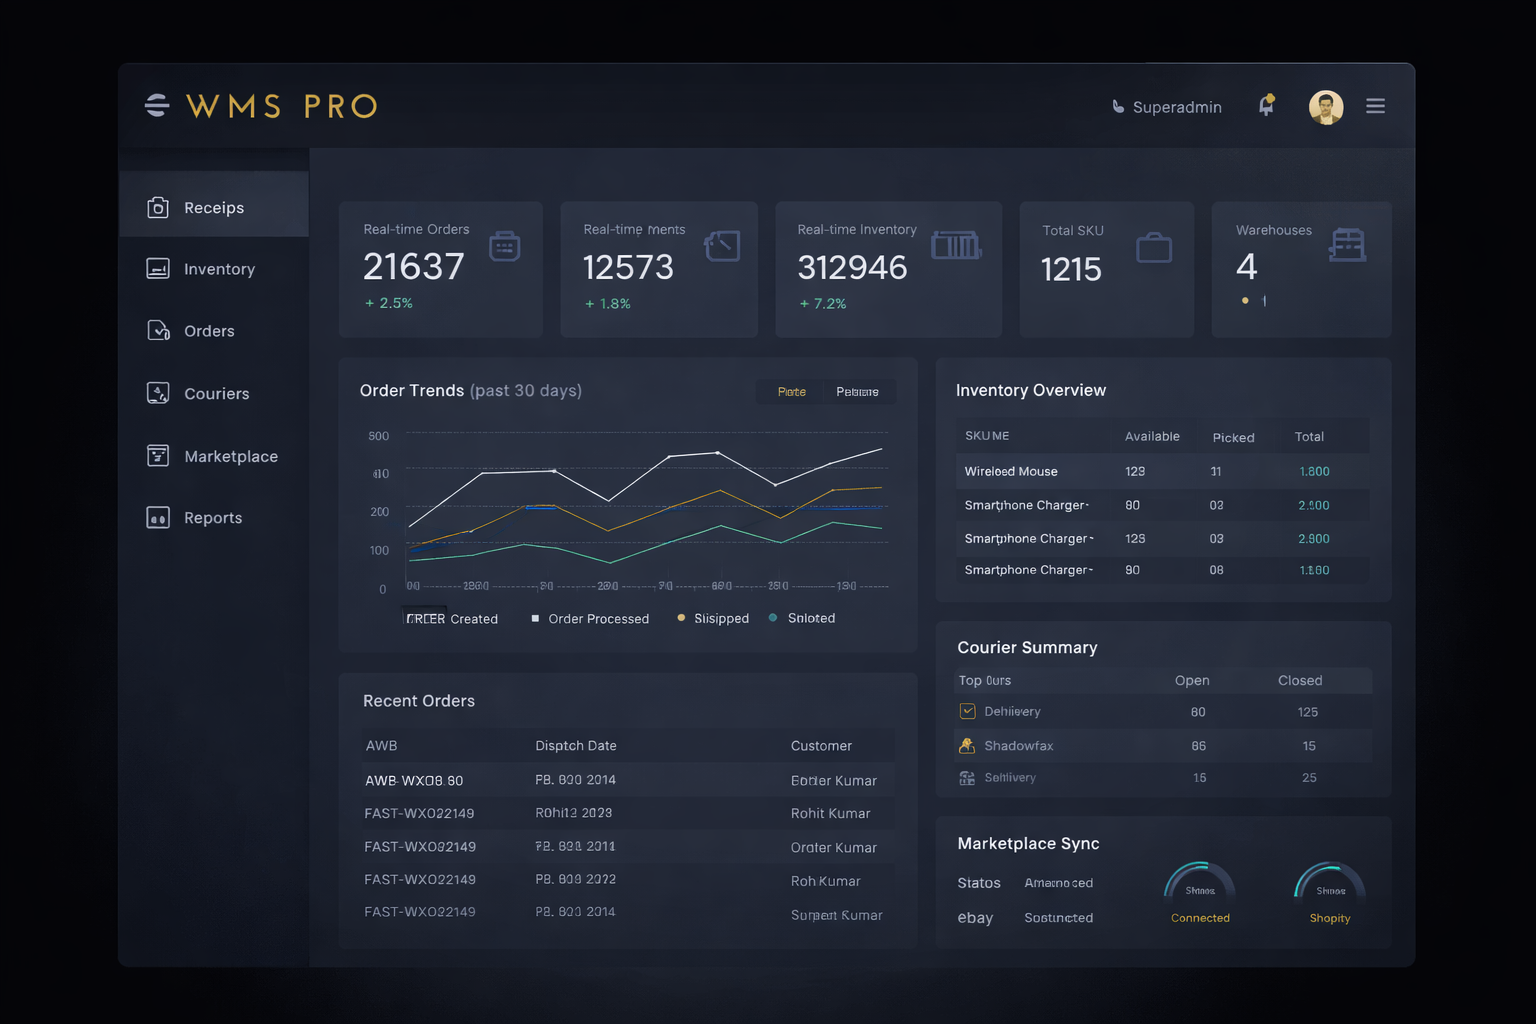Expand the WMS Pro logo menu
The height and width of the screenshot is (1024, 1536).
(x=157, y=105)
